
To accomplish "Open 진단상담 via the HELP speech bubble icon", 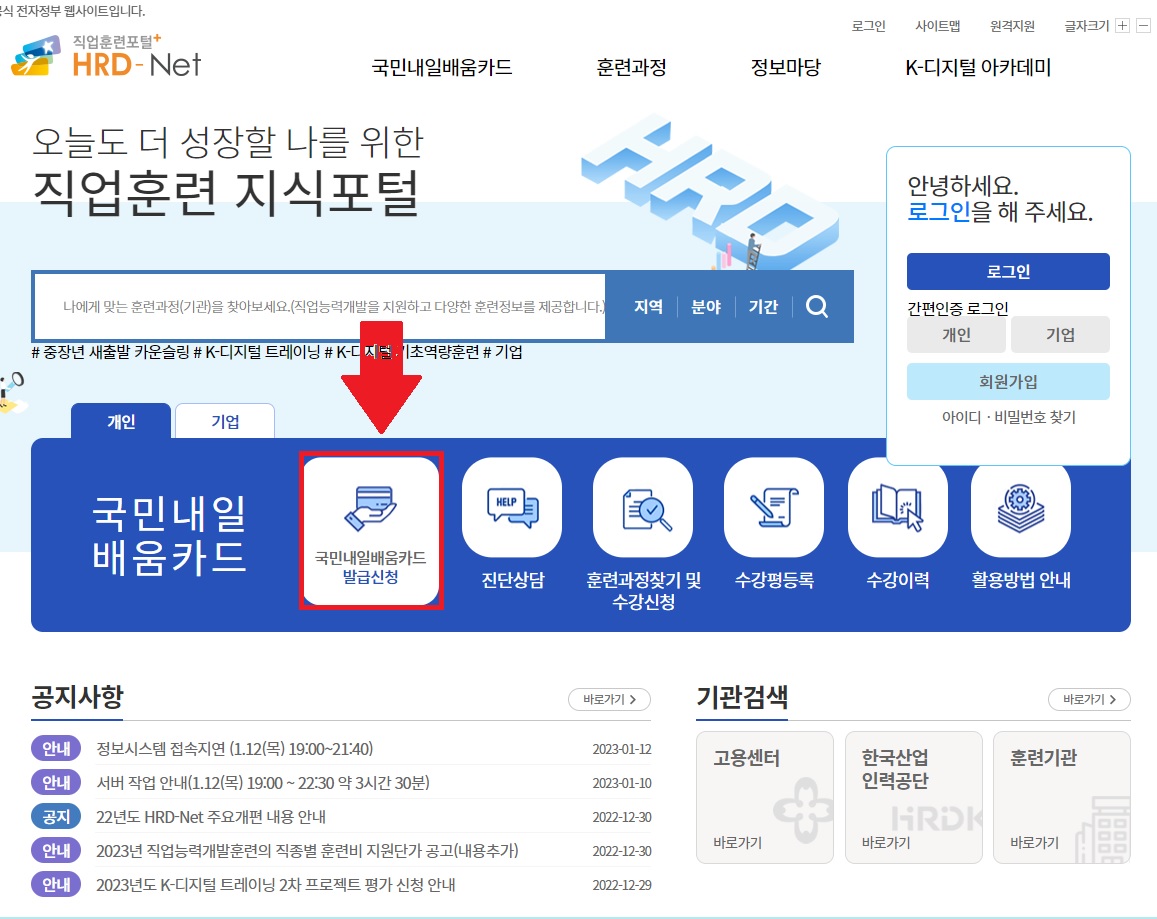I will click(x=512, y=508).
